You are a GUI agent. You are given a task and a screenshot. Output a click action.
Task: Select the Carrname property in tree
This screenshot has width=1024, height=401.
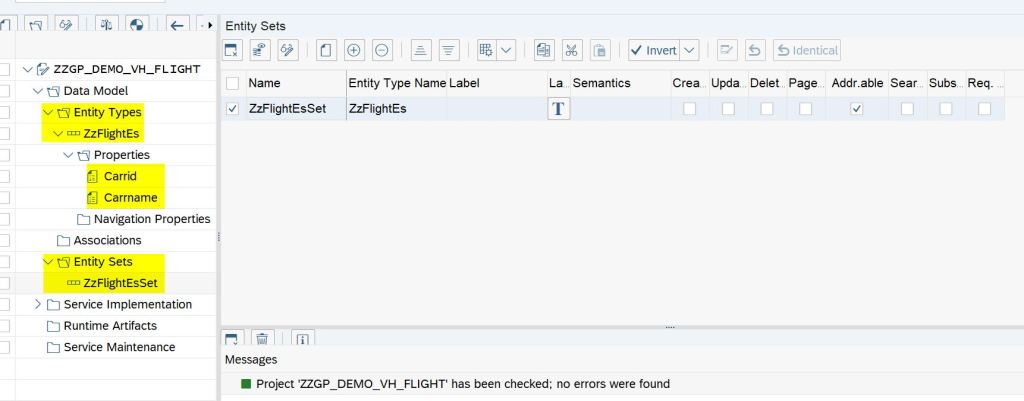pos(130,198)
